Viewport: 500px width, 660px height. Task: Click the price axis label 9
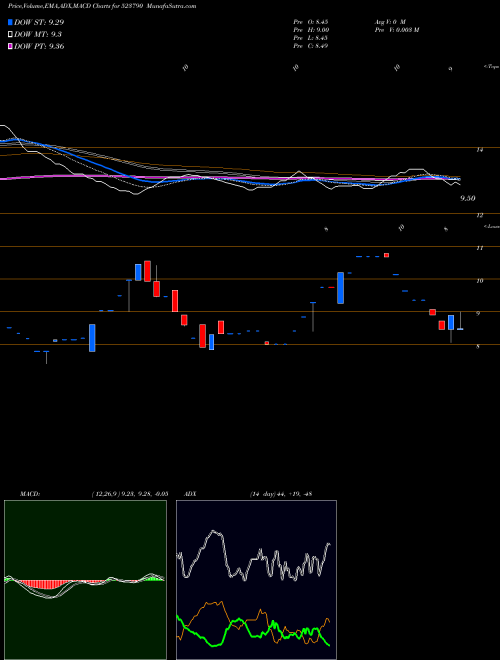coord(478,314)
